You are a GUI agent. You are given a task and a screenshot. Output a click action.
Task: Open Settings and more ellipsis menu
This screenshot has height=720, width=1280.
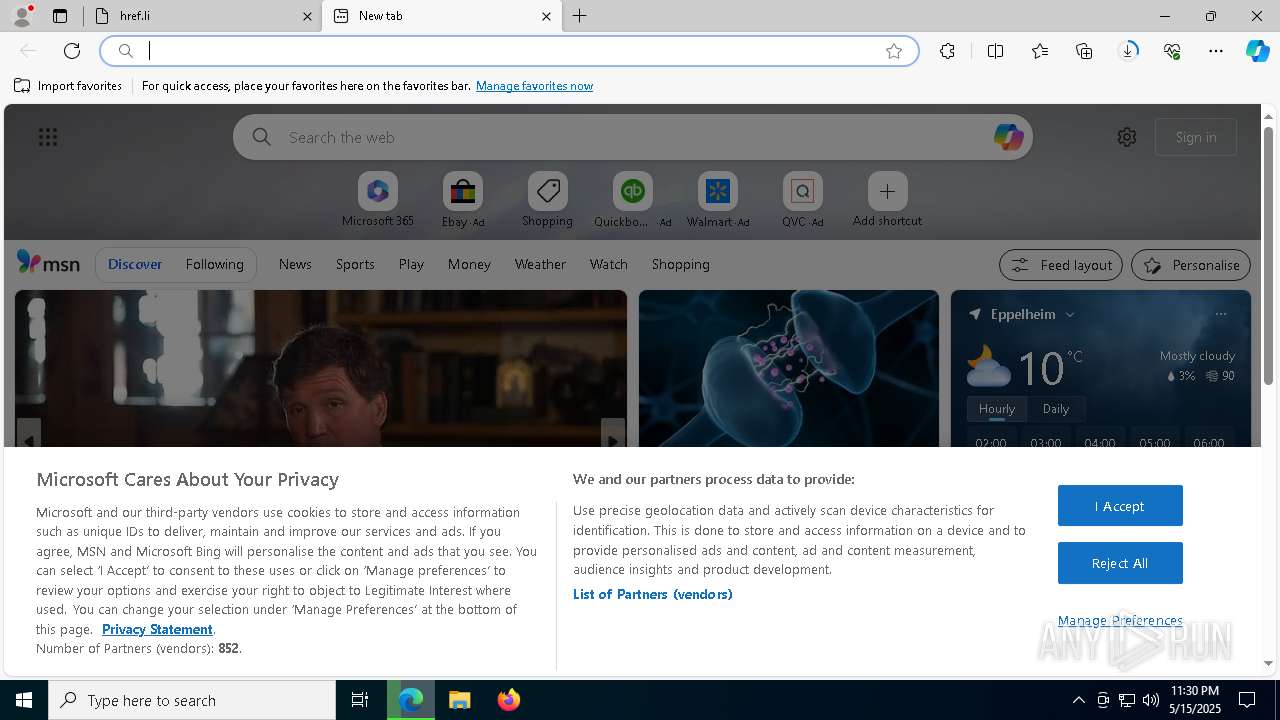(x=1216, y=51)
